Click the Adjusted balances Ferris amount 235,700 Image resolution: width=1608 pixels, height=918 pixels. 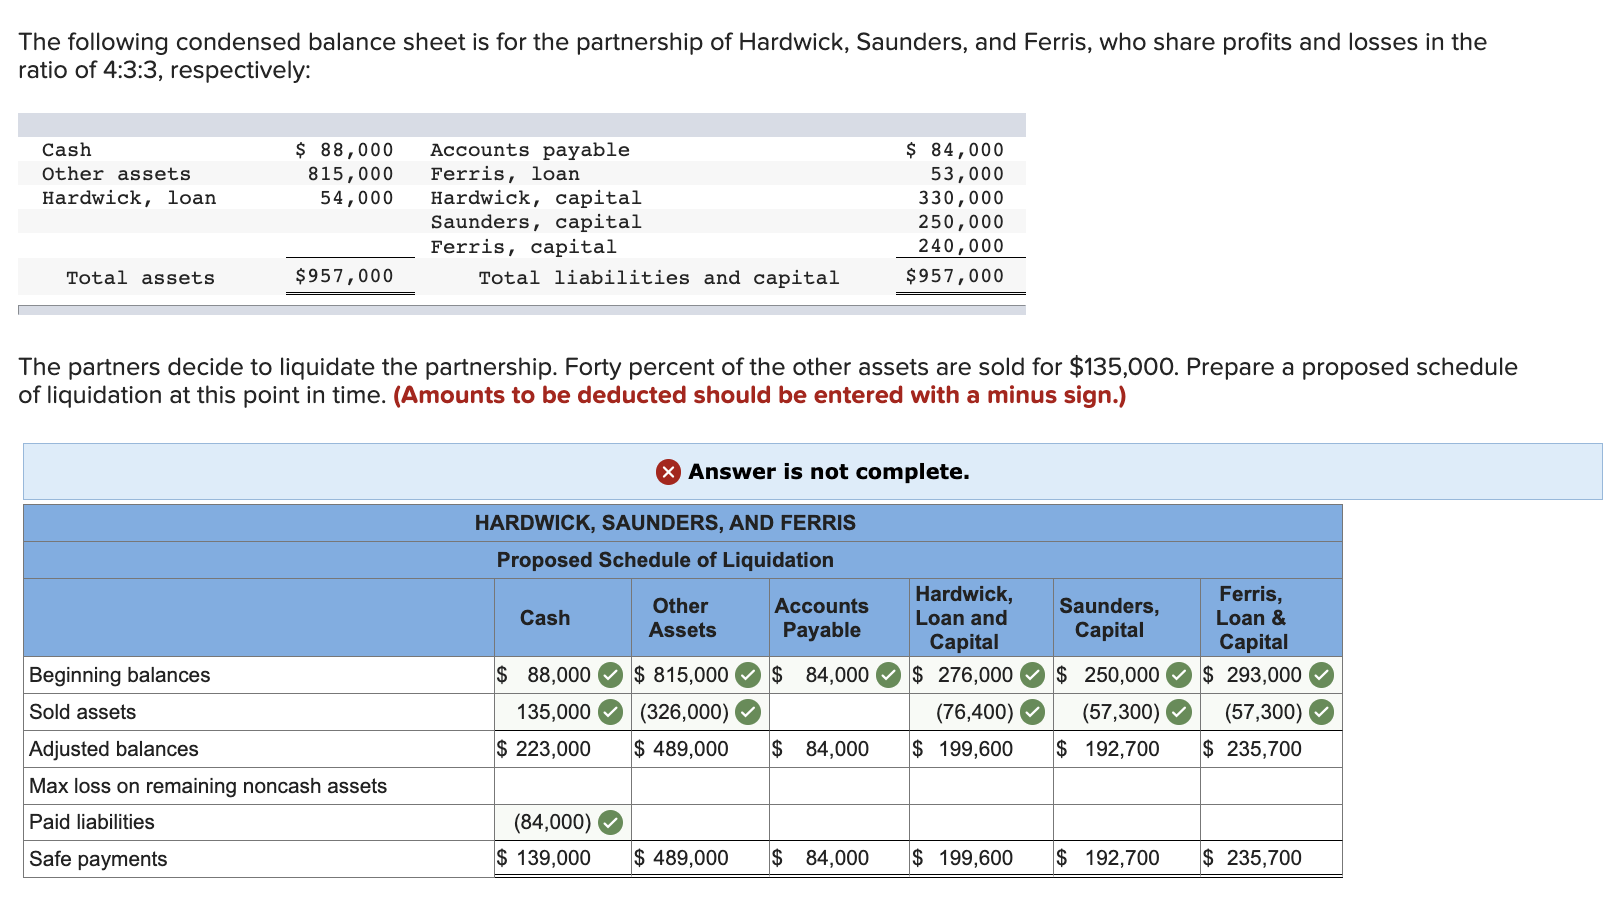(1262, 748)
